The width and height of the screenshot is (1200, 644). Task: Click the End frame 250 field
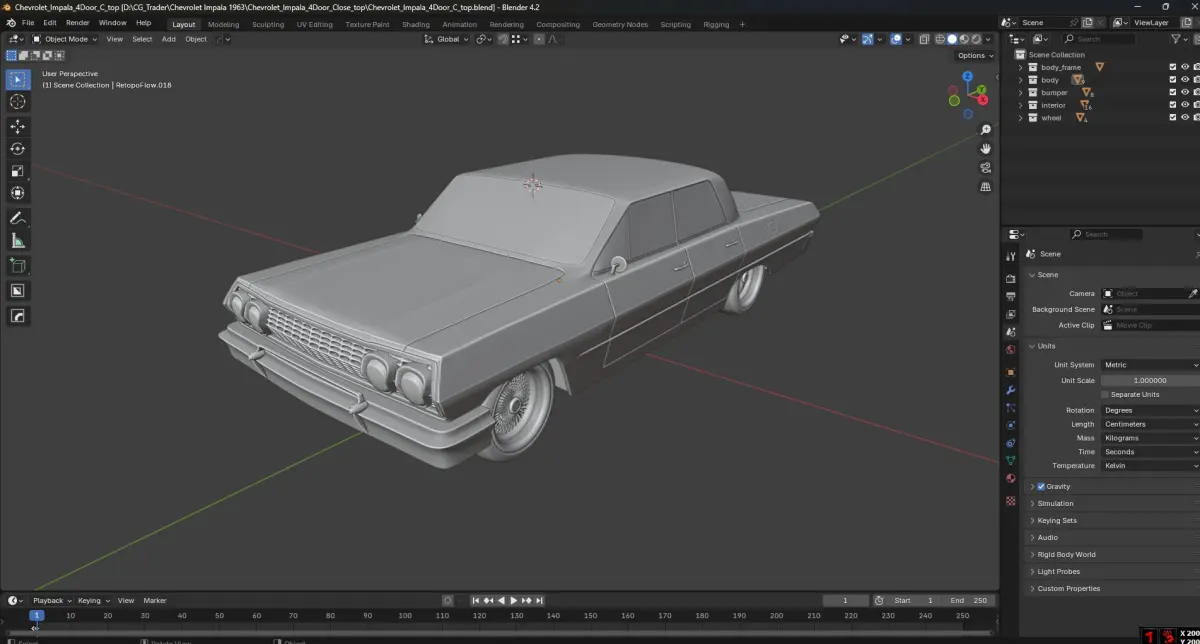(969, 600)
